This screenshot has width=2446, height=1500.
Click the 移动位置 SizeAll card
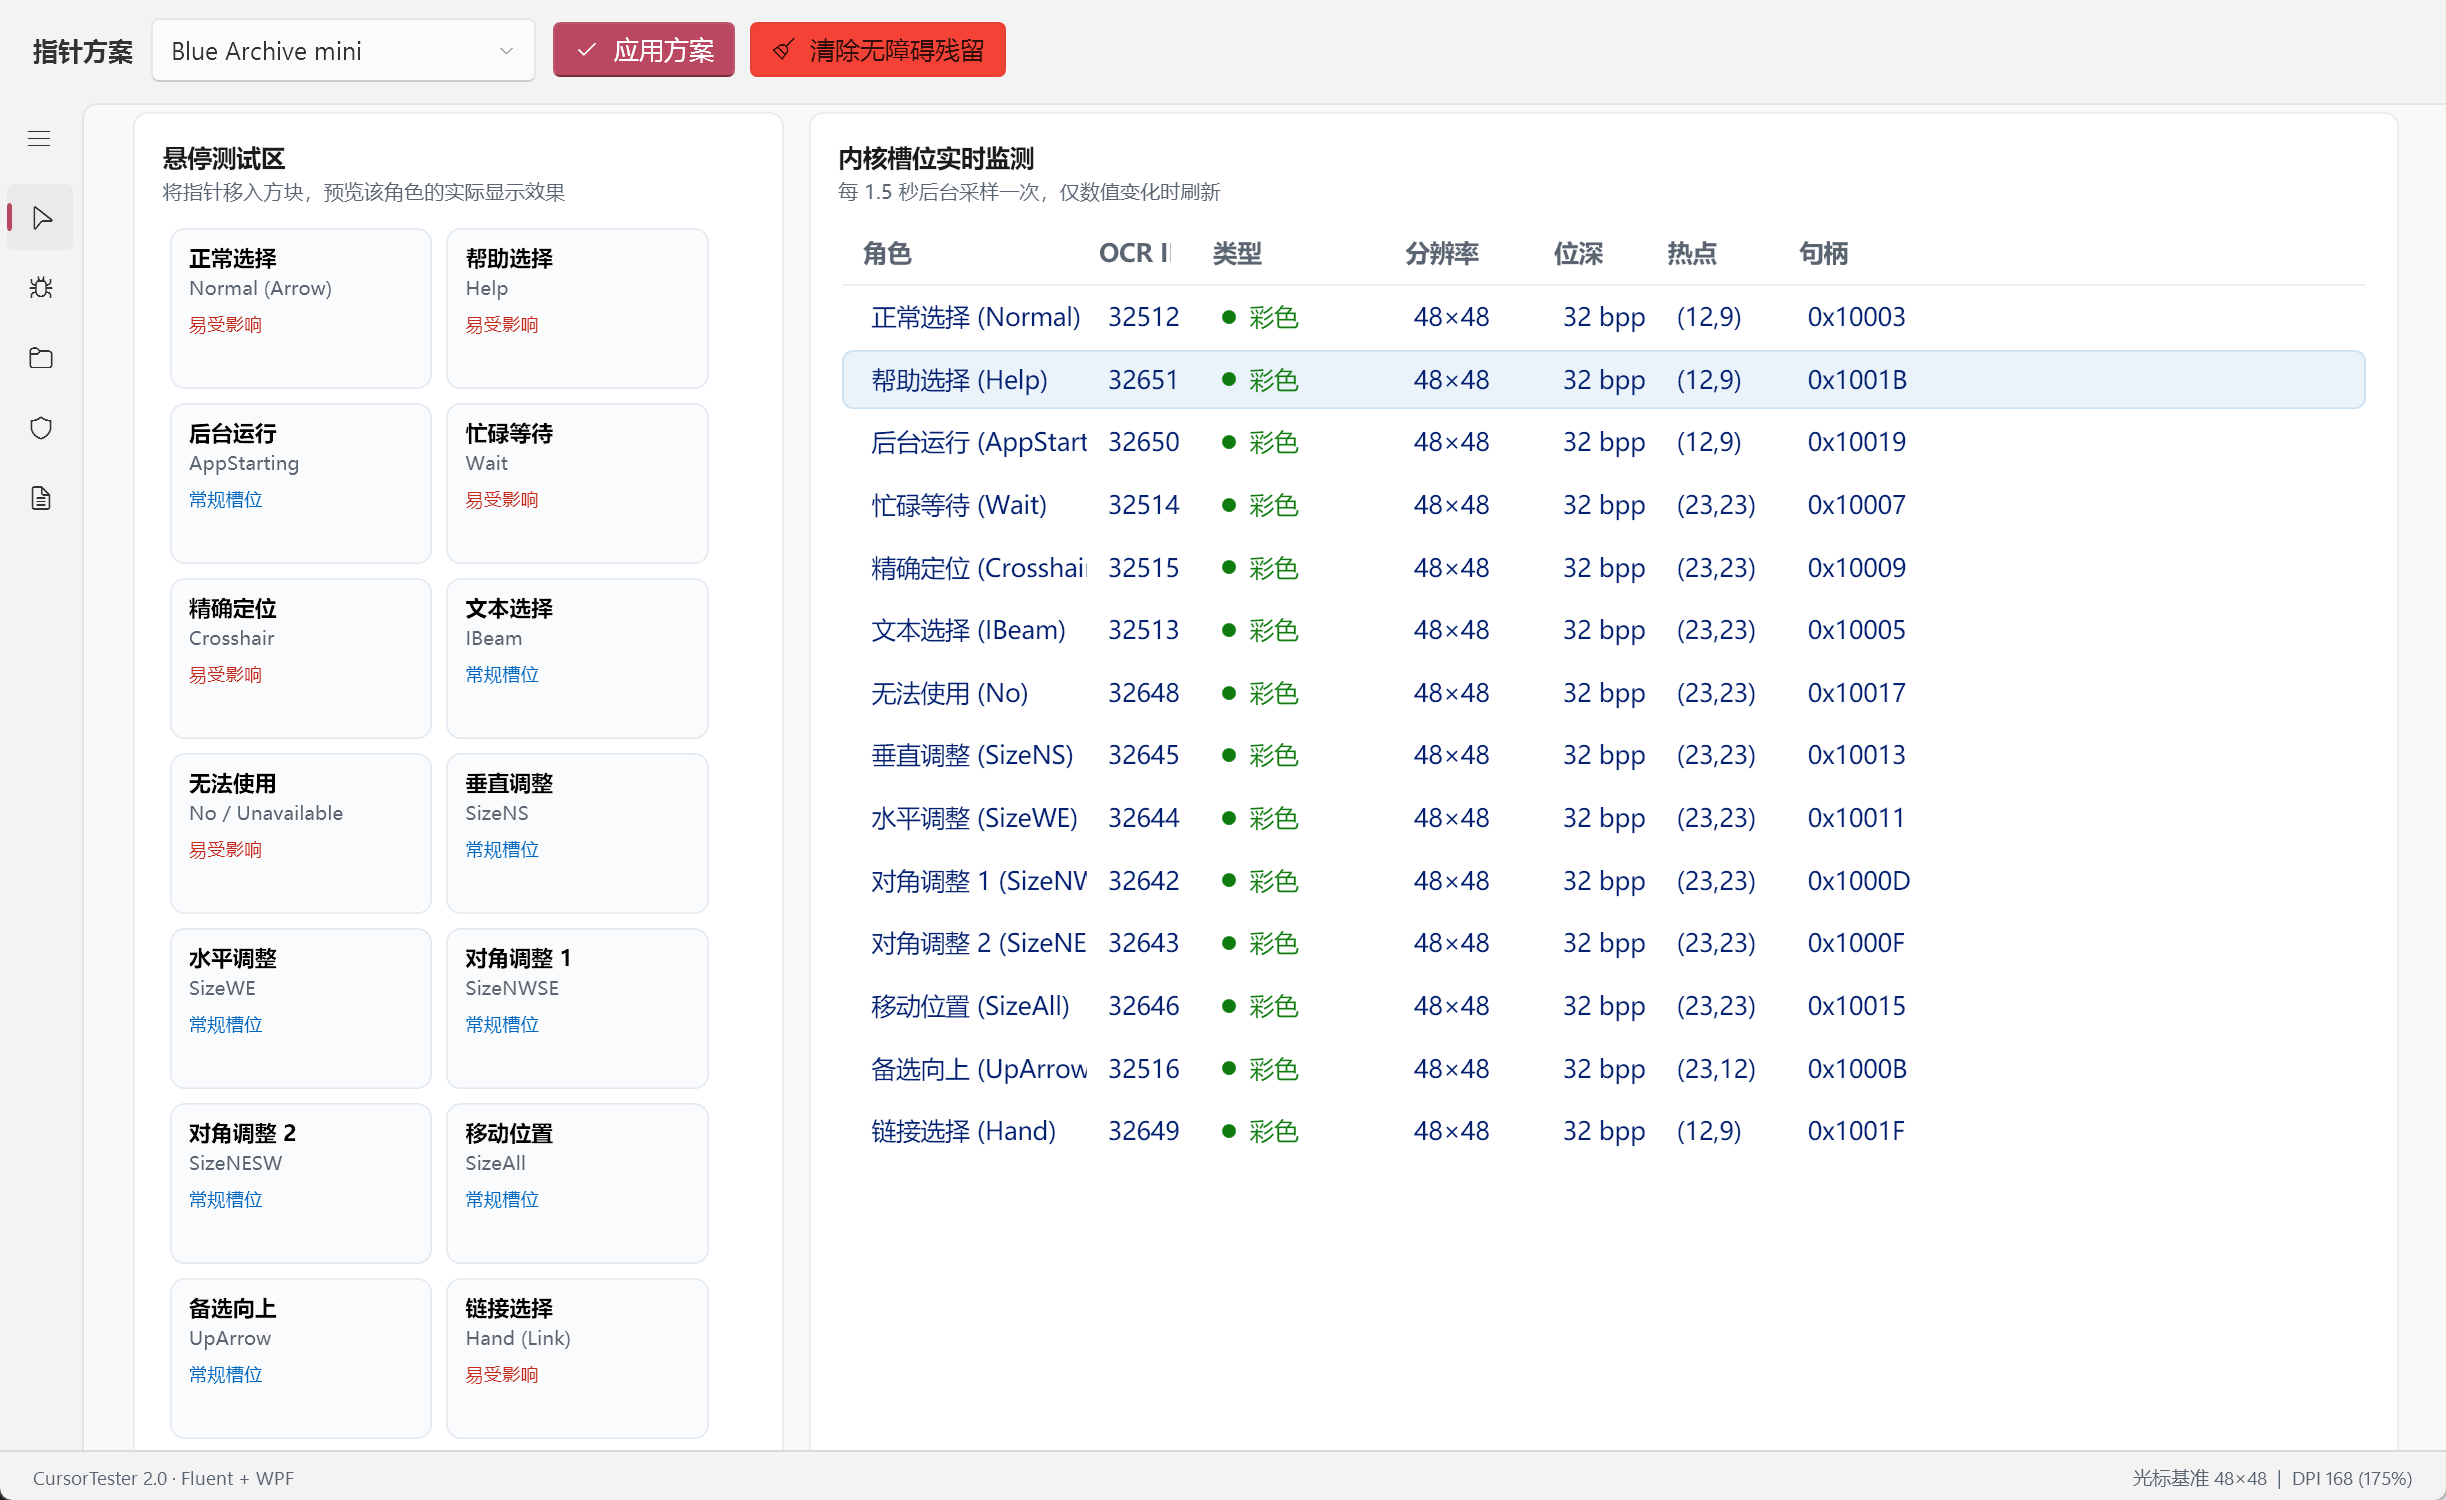click(577, 1183)
